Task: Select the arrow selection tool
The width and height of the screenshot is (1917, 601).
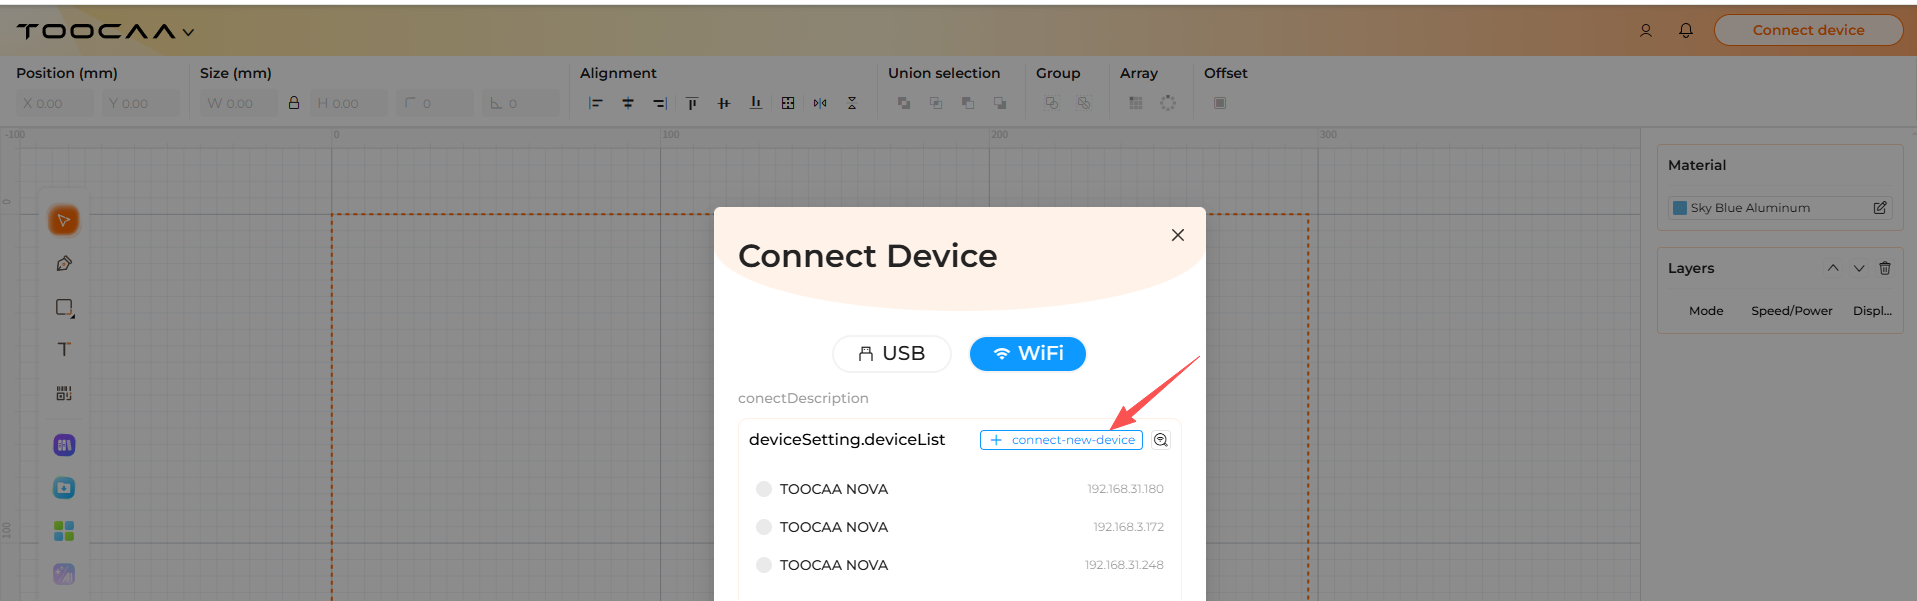Action: (64, 220)
